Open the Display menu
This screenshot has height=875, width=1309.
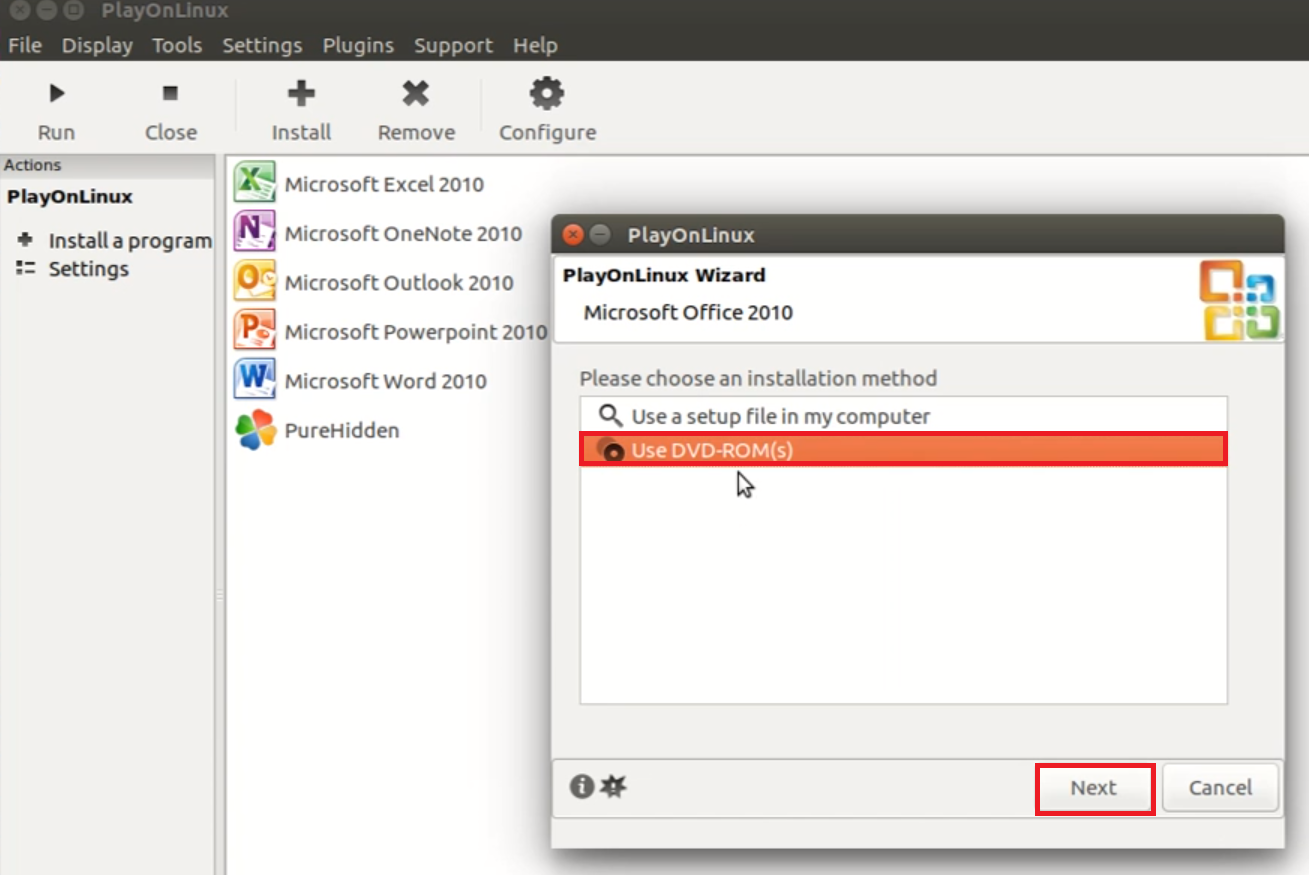[97, 45]
